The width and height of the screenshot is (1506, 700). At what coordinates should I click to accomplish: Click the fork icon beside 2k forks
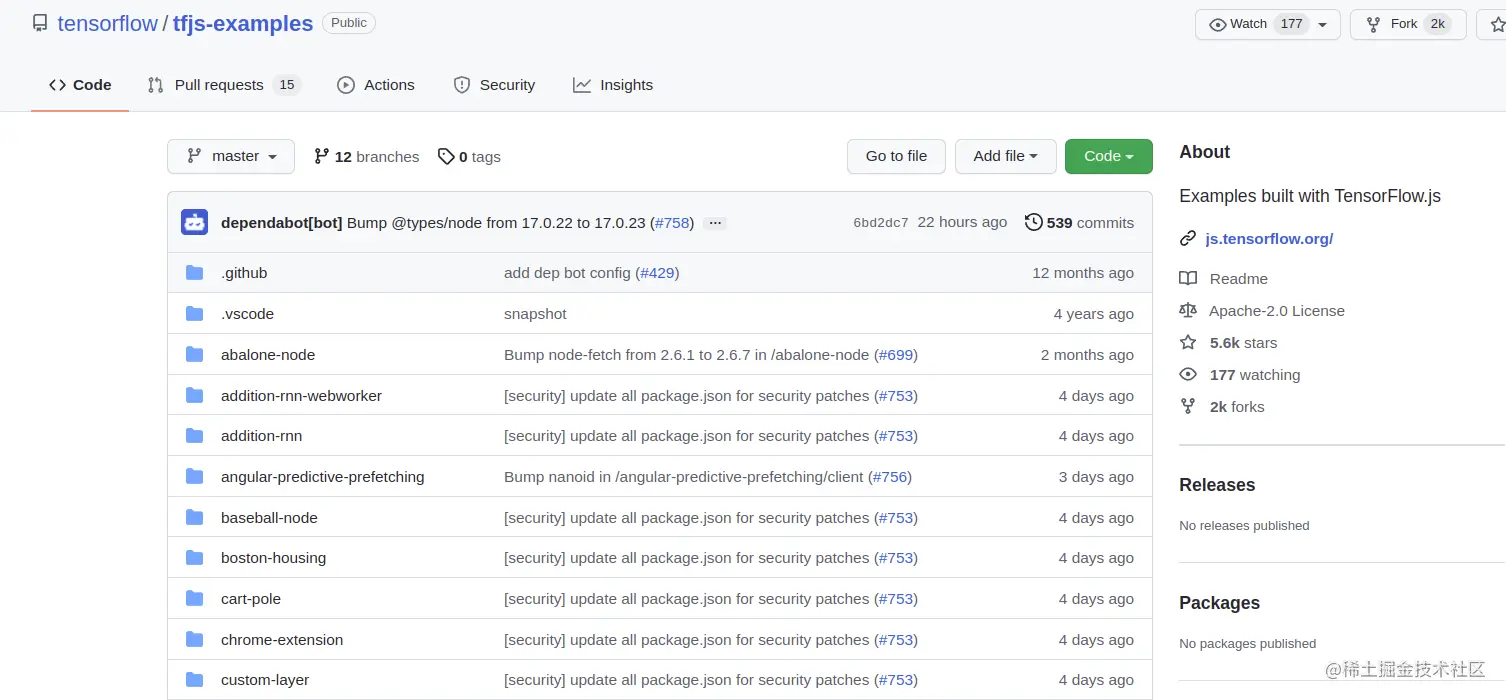click(x=1188, y=407)
